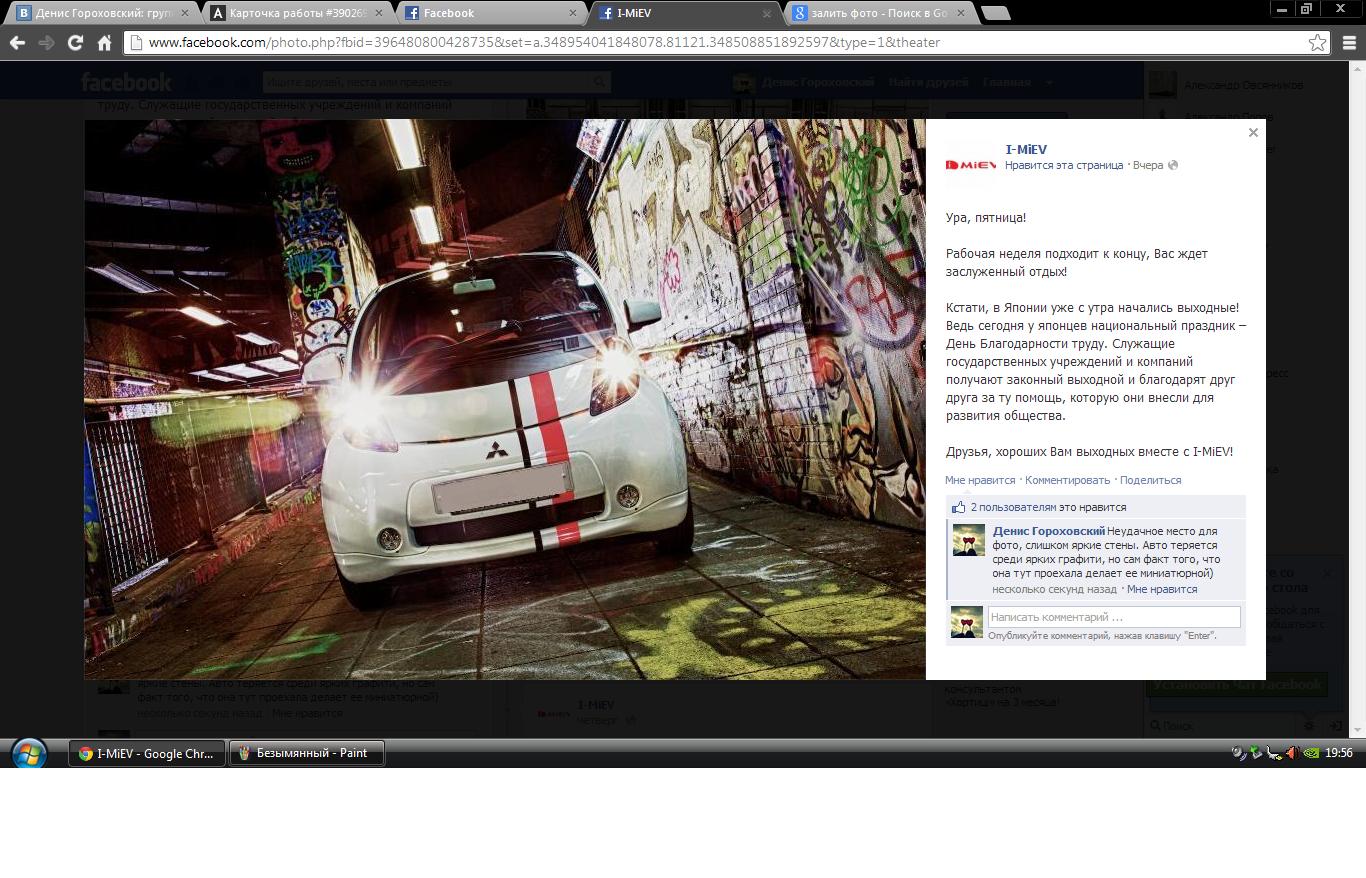Viewport: 1366px width, 878px height.
Task: Switch to the 'залить фото' Google search tab
Action: [879, 13]
